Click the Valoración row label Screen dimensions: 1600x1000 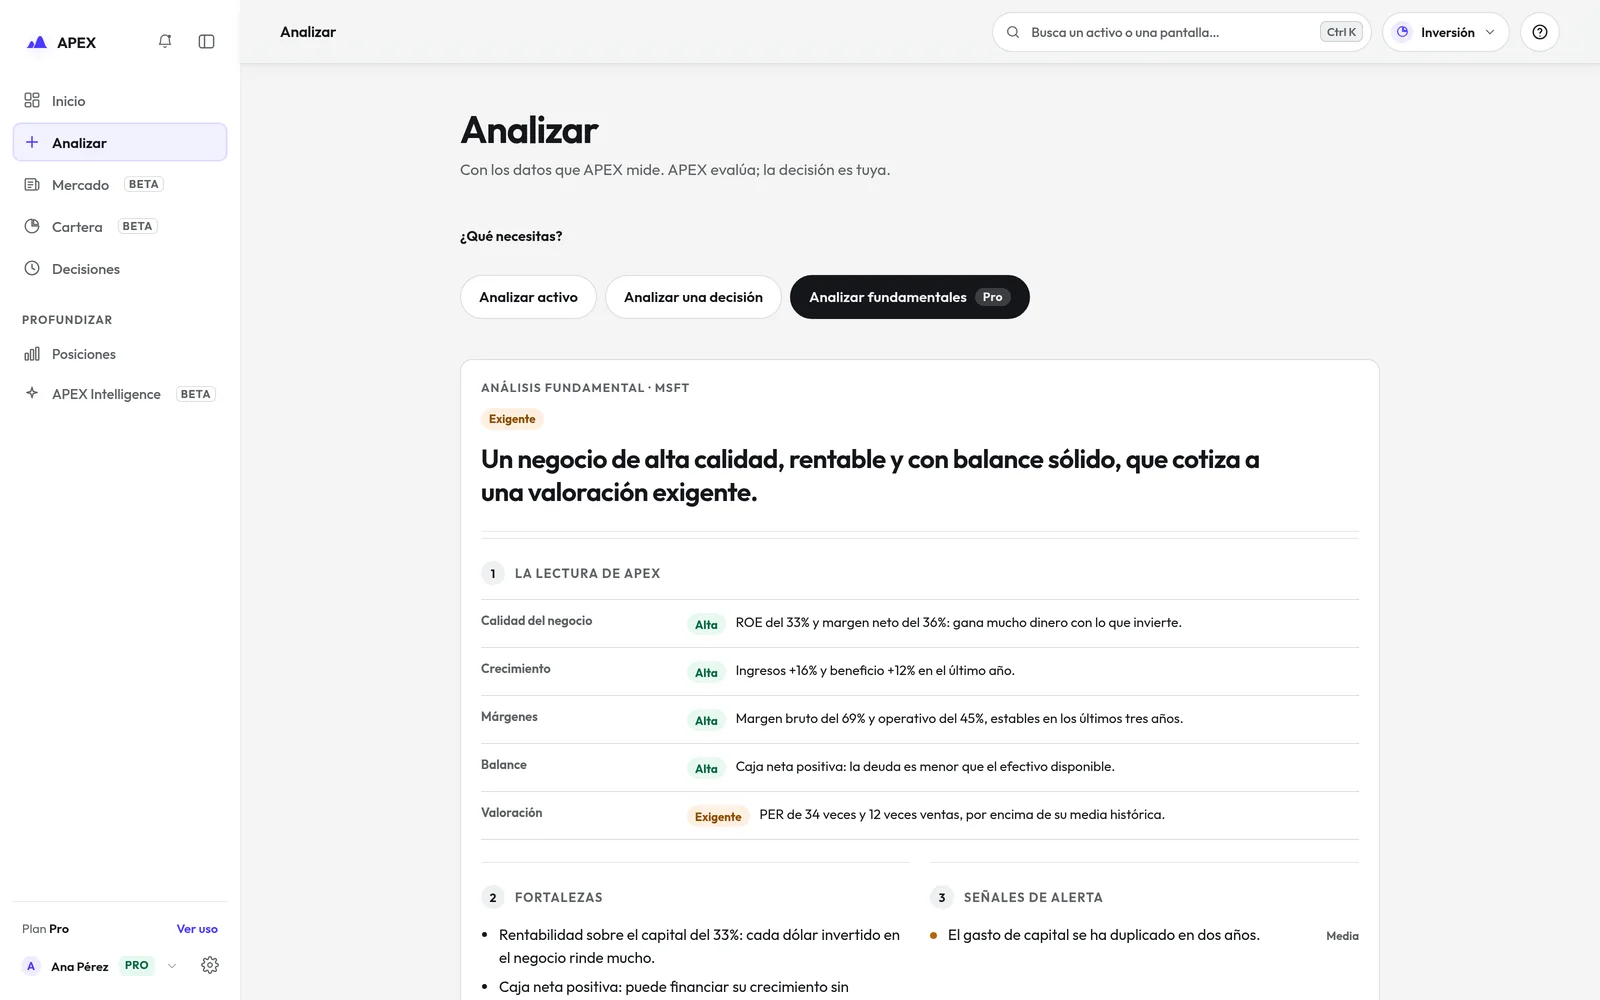coord(512,813)
